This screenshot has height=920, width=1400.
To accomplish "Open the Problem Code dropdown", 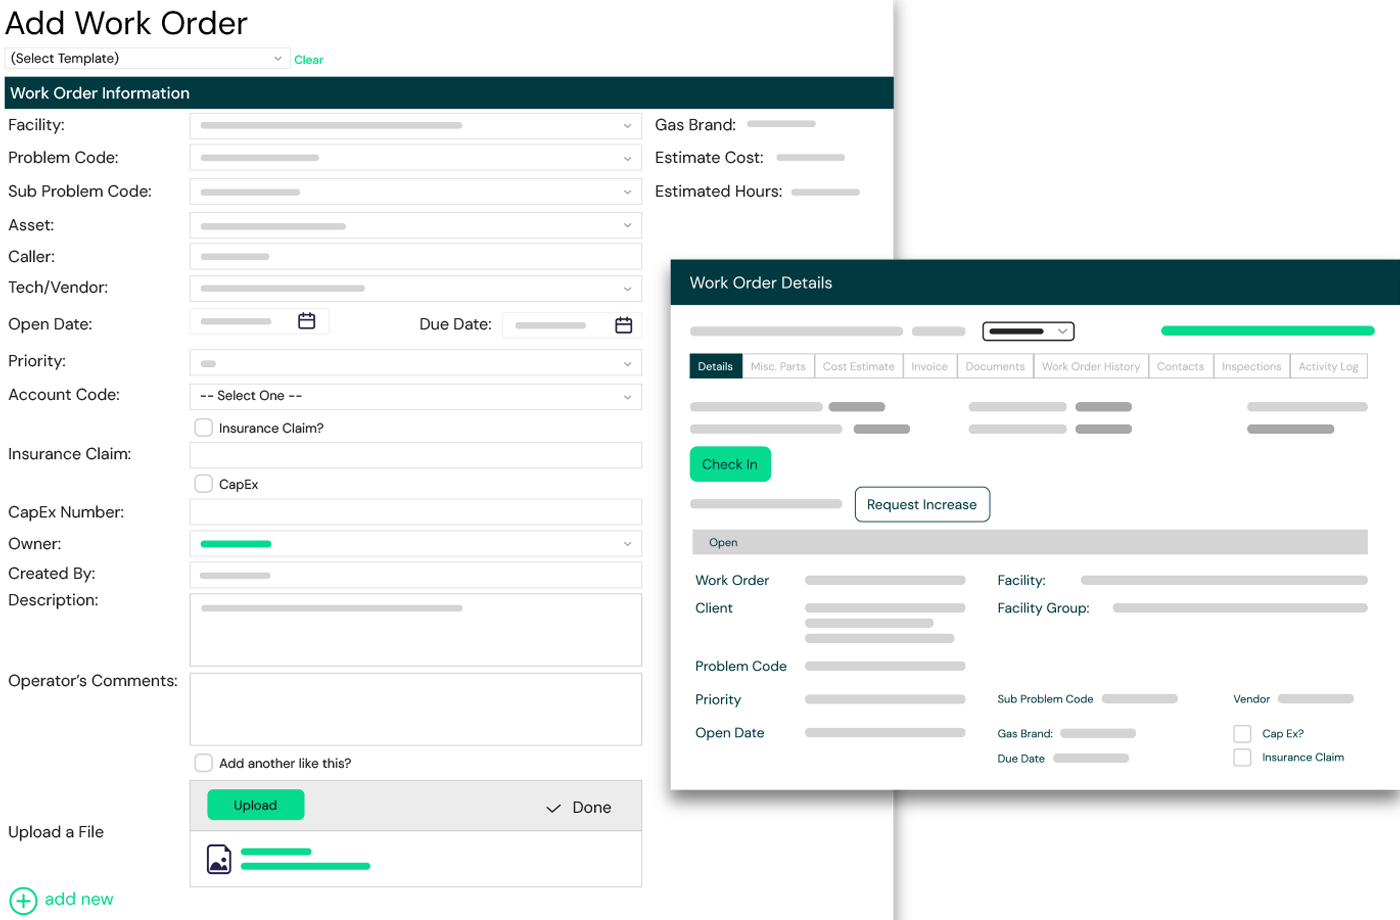I will tap(416, 158).
